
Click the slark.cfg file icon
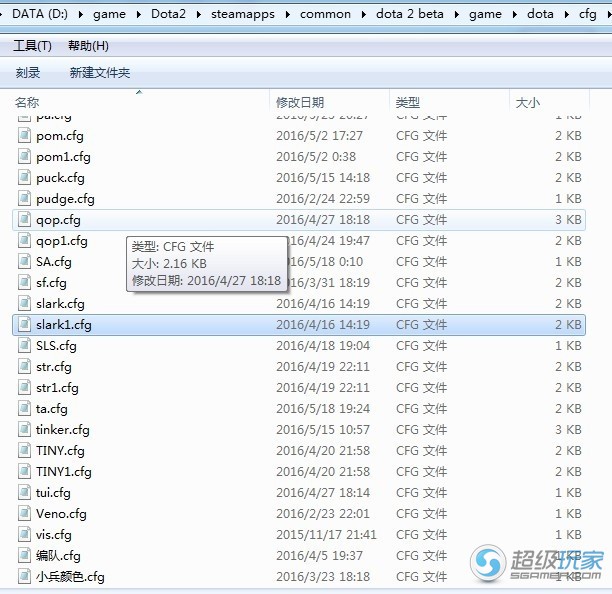(24, 304)
